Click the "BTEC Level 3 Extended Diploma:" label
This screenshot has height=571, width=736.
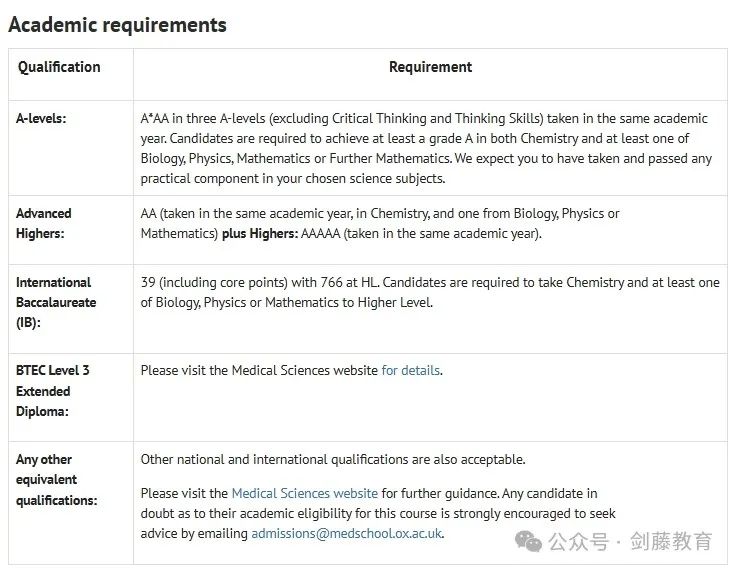[52, 390]
